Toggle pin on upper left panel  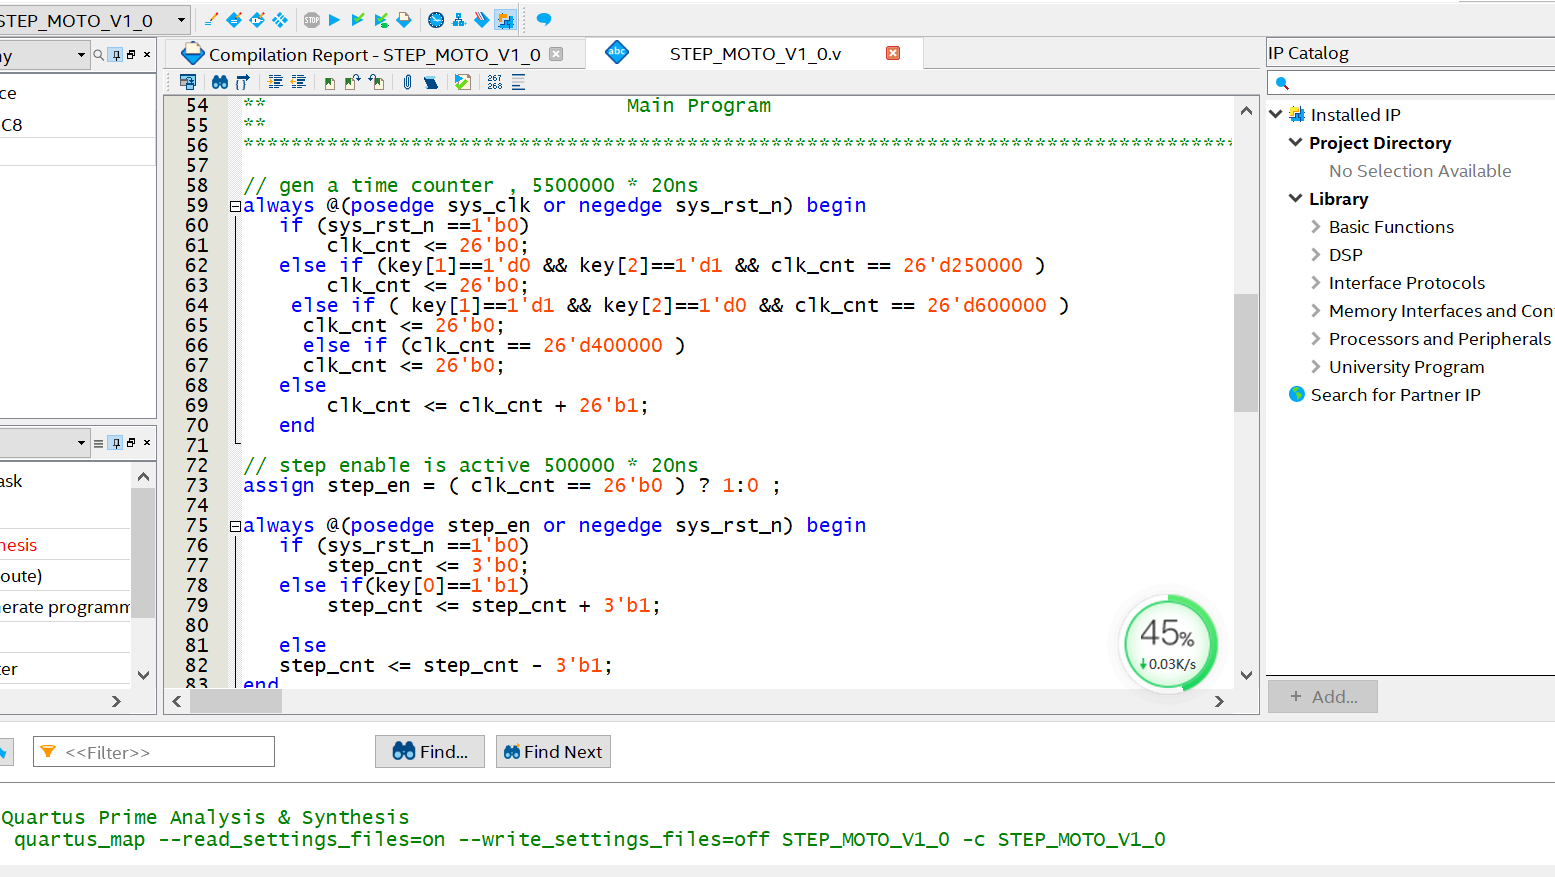coord(116,55)
